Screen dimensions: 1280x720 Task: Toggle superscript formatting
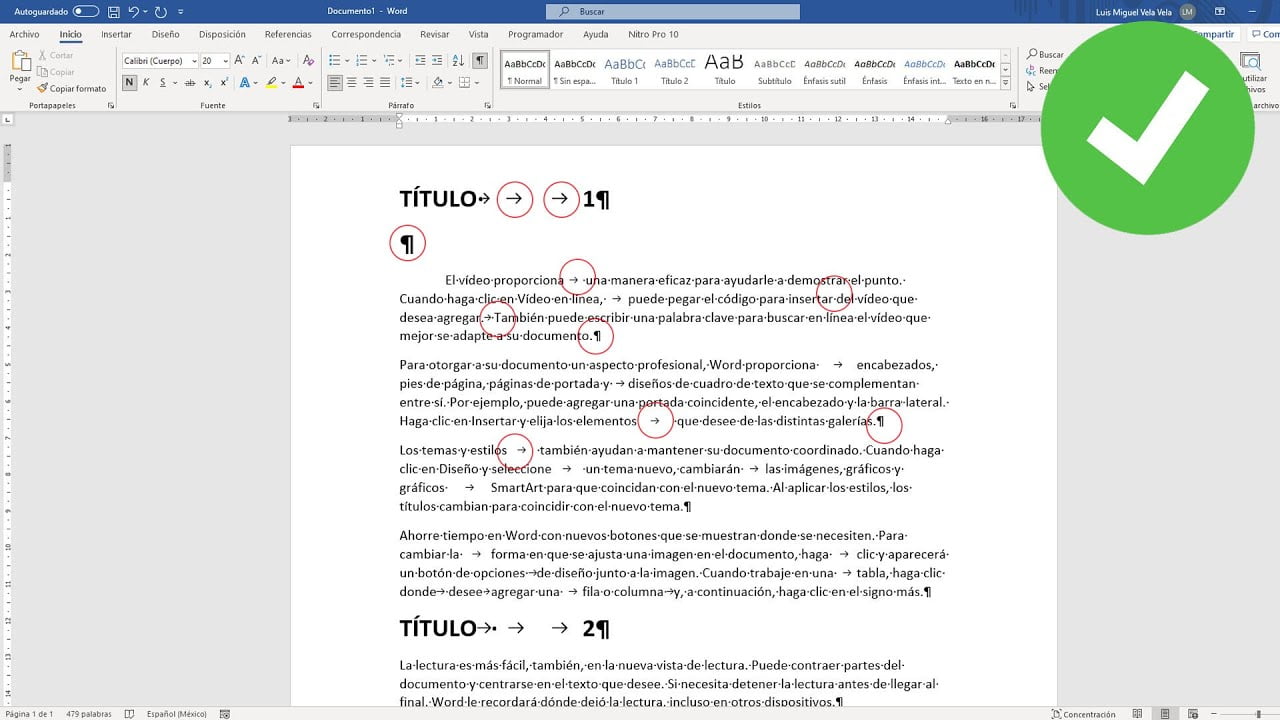pos(223,82)
